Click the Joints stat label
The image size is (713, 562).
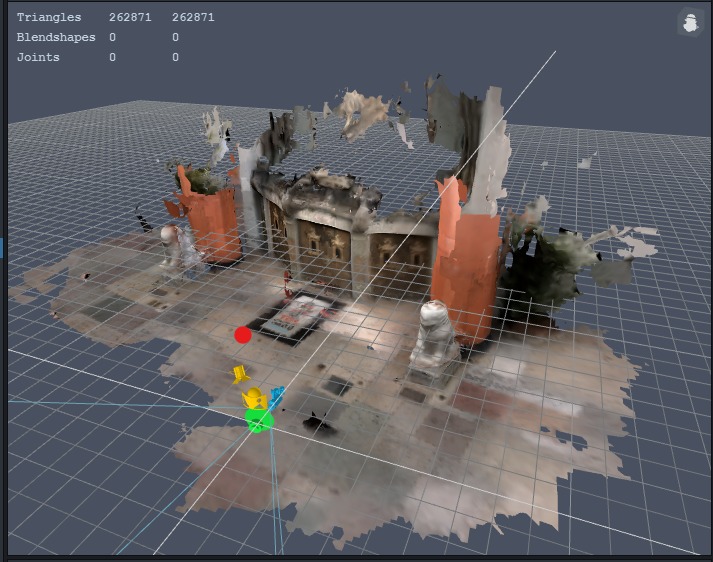click(38, 57)
